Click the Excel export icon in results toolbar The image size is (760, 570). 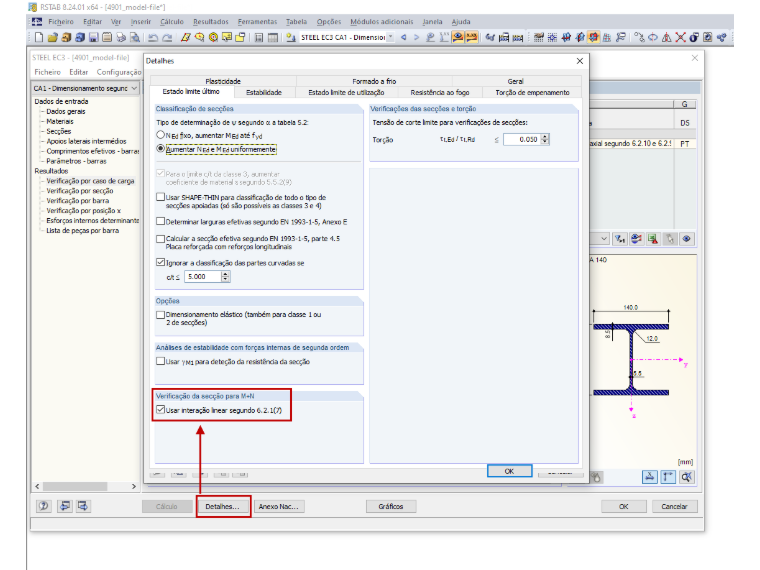click(653, 239)
